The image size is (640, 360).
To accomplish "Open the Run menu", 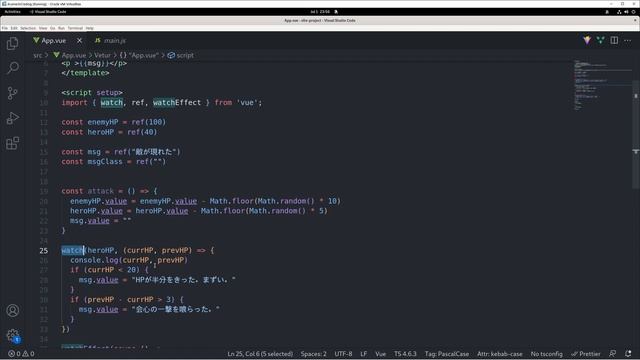I will click(61, 28).
